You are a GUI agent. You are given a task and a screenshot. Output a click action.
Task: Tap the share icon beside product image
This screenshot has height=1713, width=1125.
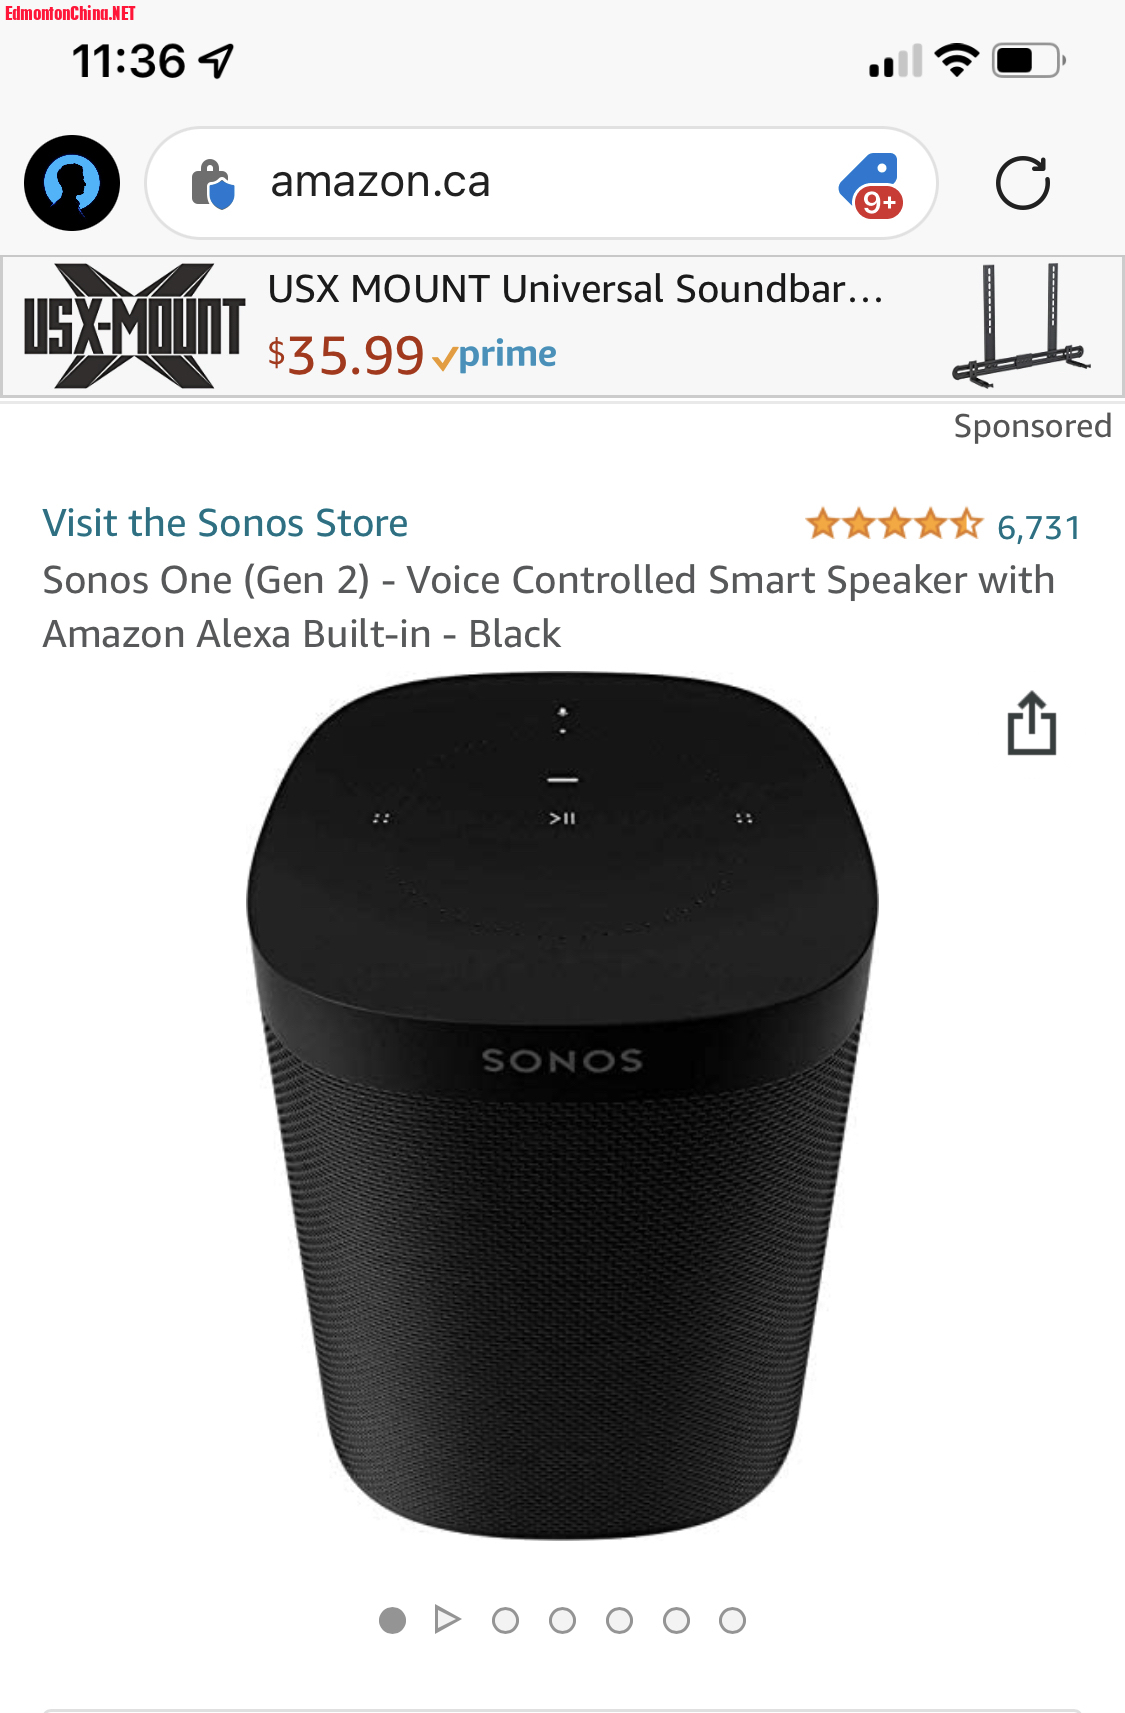[1032, 723]
